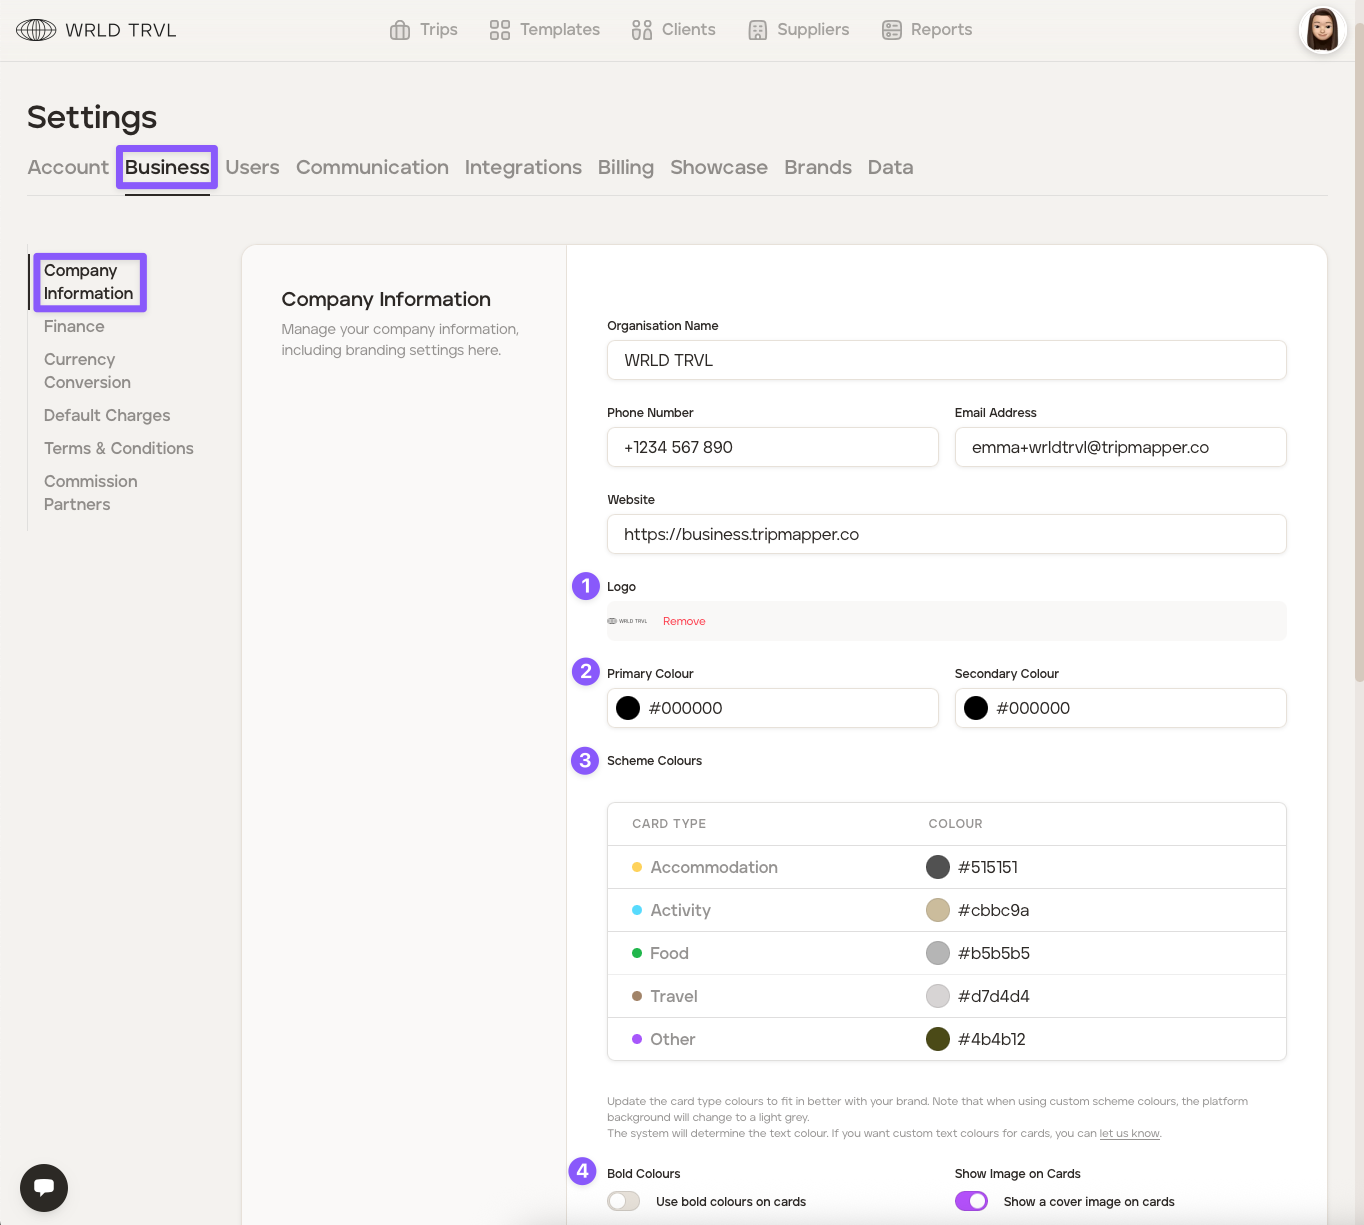Disable Show a cover image toggle
This screenshot has height=1225, width=1364.
[x=971, y=1201]
